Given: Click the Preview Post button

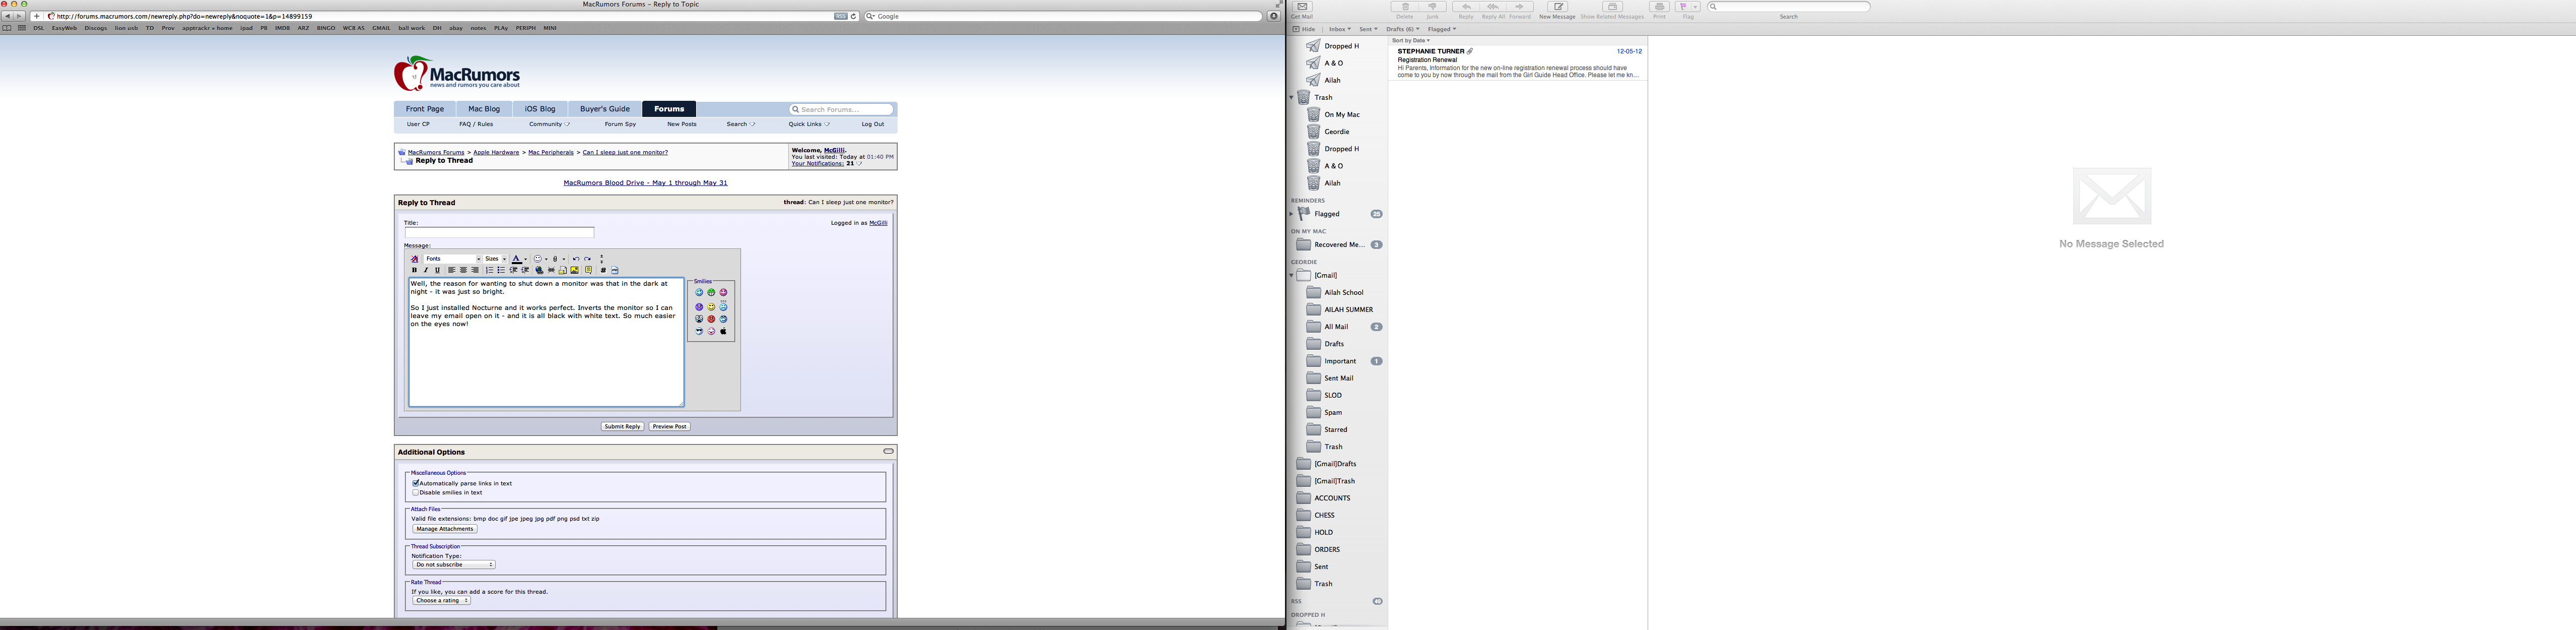Looking at the screenshot, I should click(669, 426).
